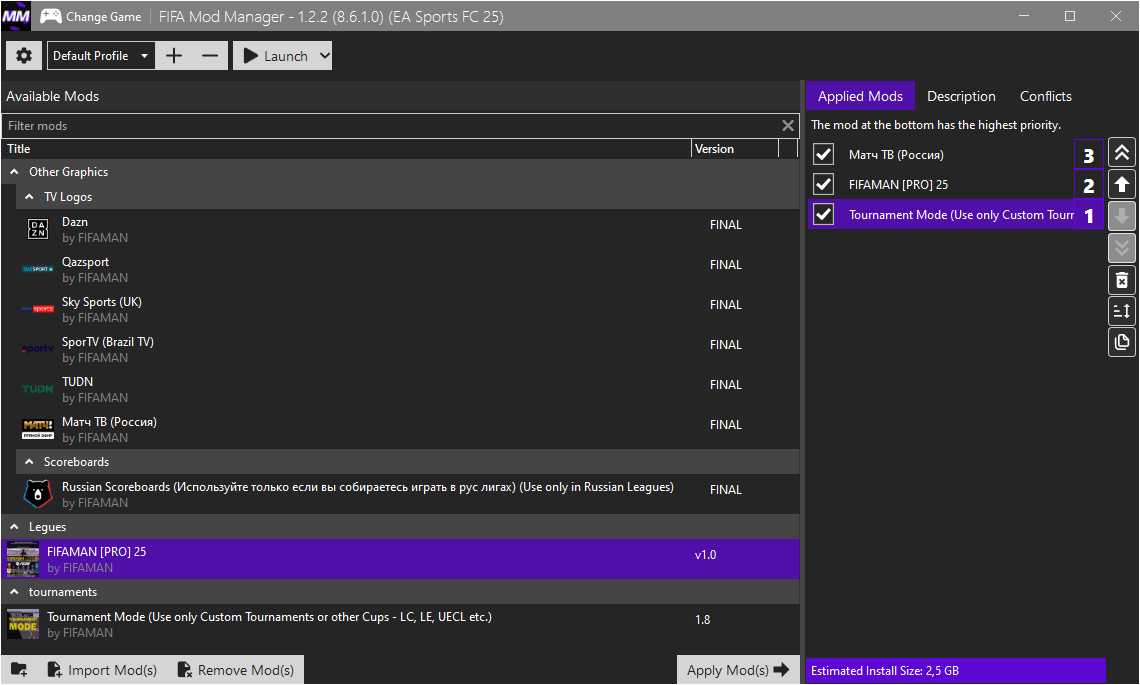This screenshot has height=685, width=1140.
Task: Select the SporTV (Brazil TV) mod title
Action: click(x=108, y=342)
